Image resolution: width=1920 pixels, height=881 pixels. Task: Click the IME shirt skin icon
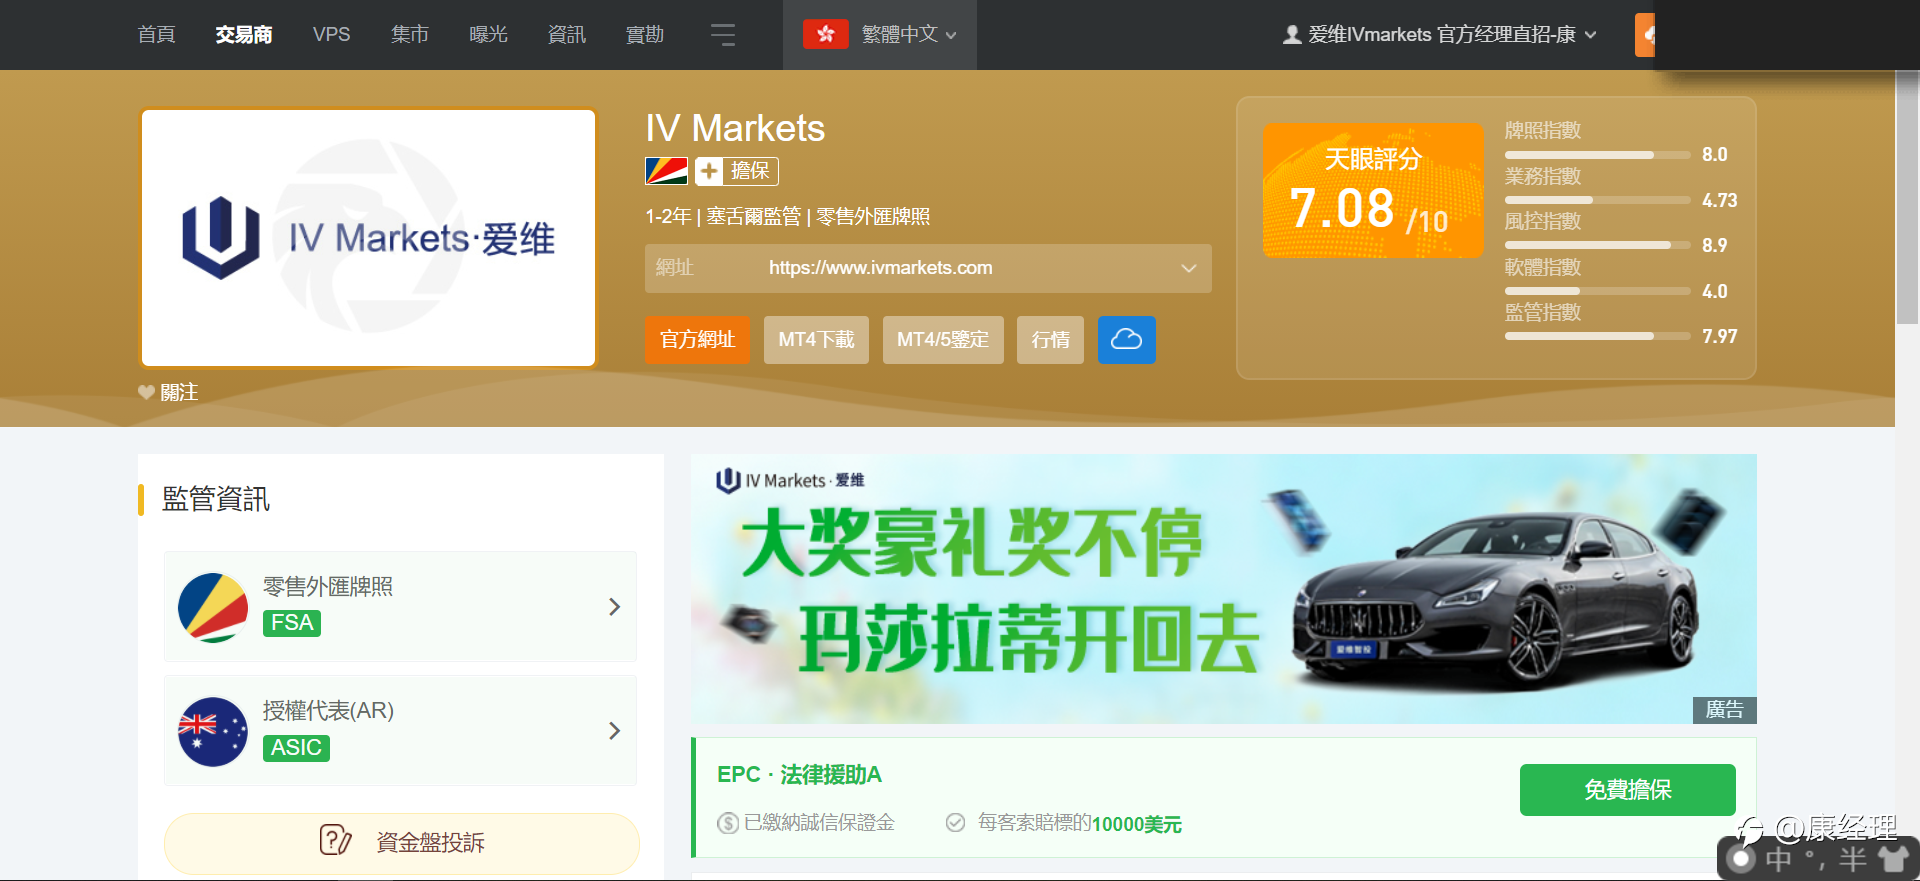[1893, 859]
